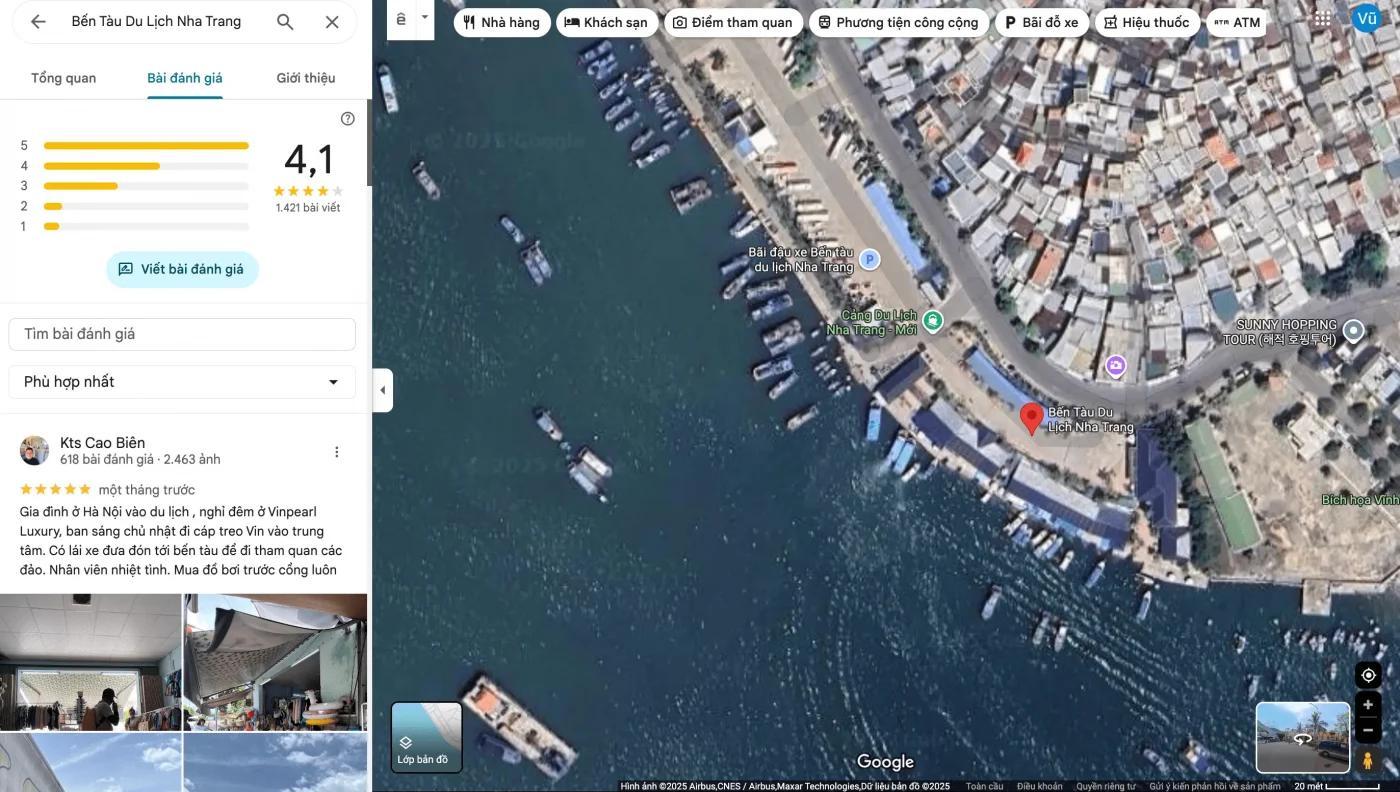Image resolution: width=1400 pixels, height=792 pixels.
Task: Center map on my location
Action: 1368,675
